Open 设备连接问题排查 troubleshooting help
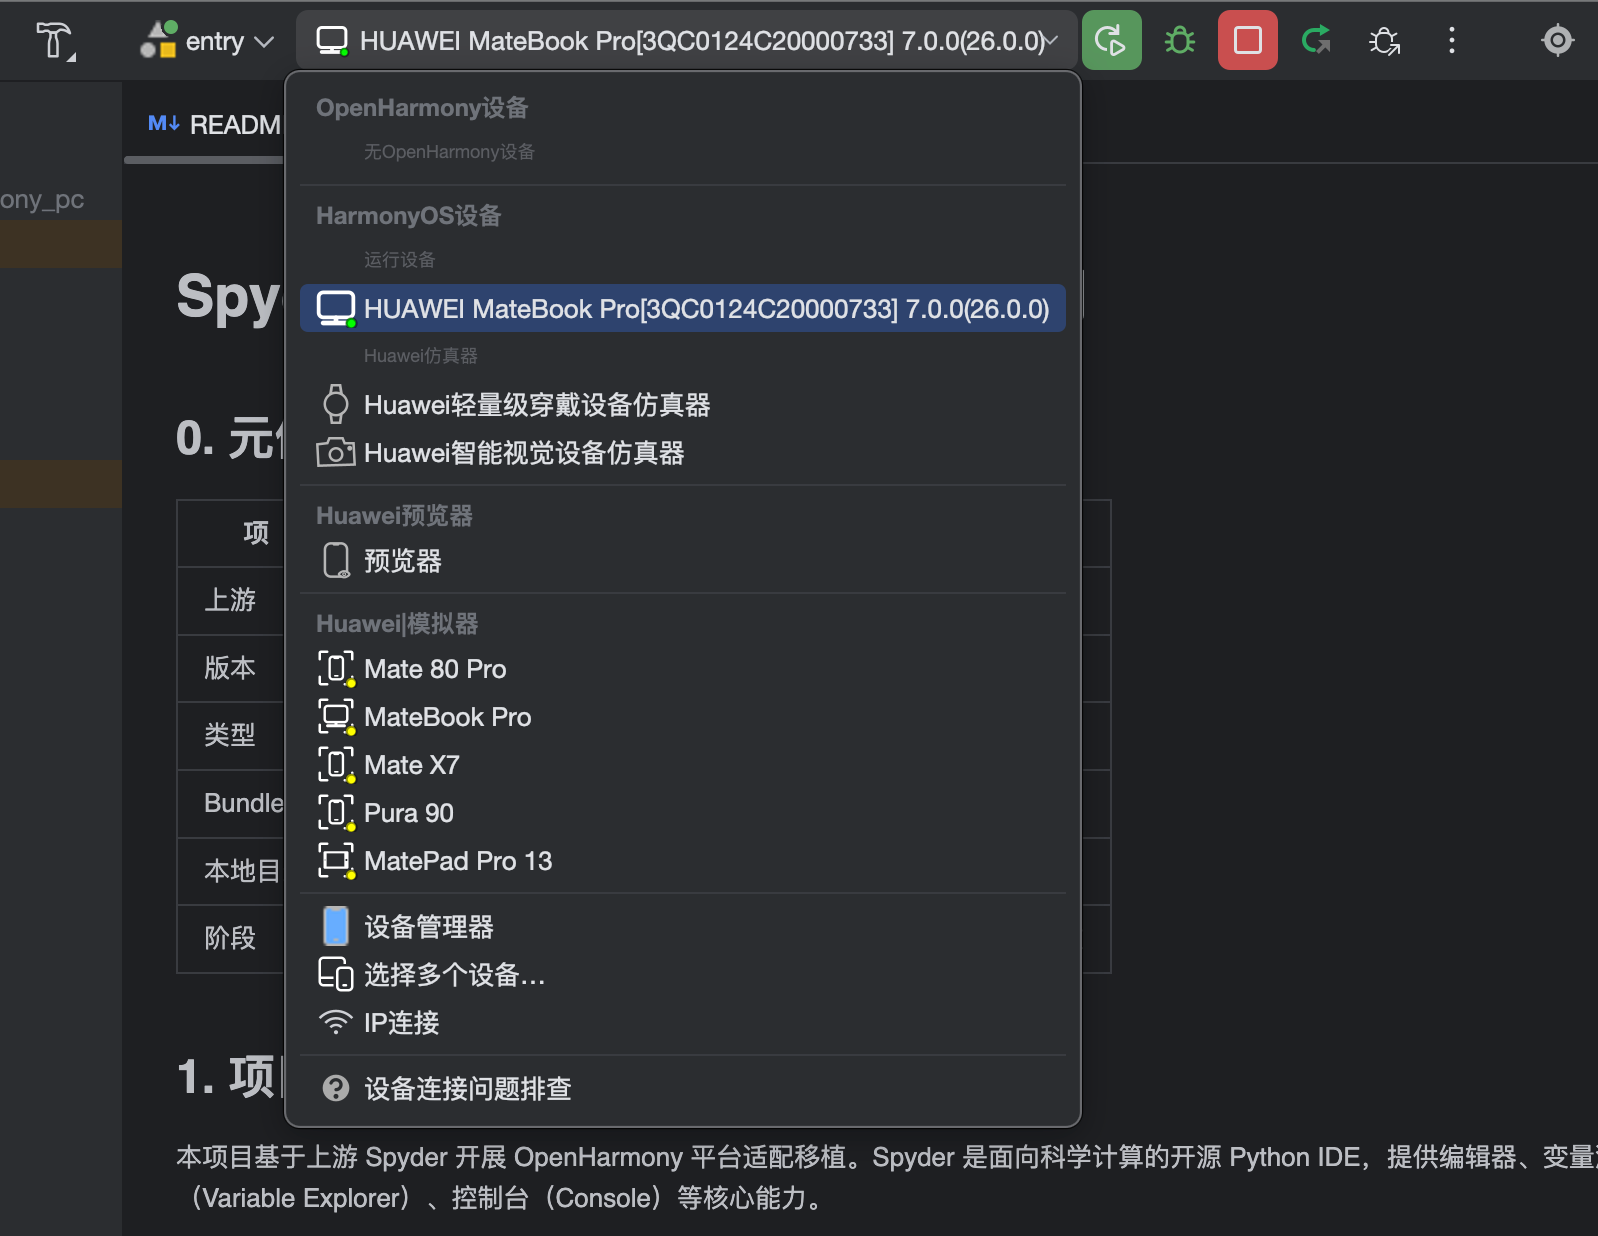The width and height of the screenshot is (1598, 1236). (x=683, y=1089)
